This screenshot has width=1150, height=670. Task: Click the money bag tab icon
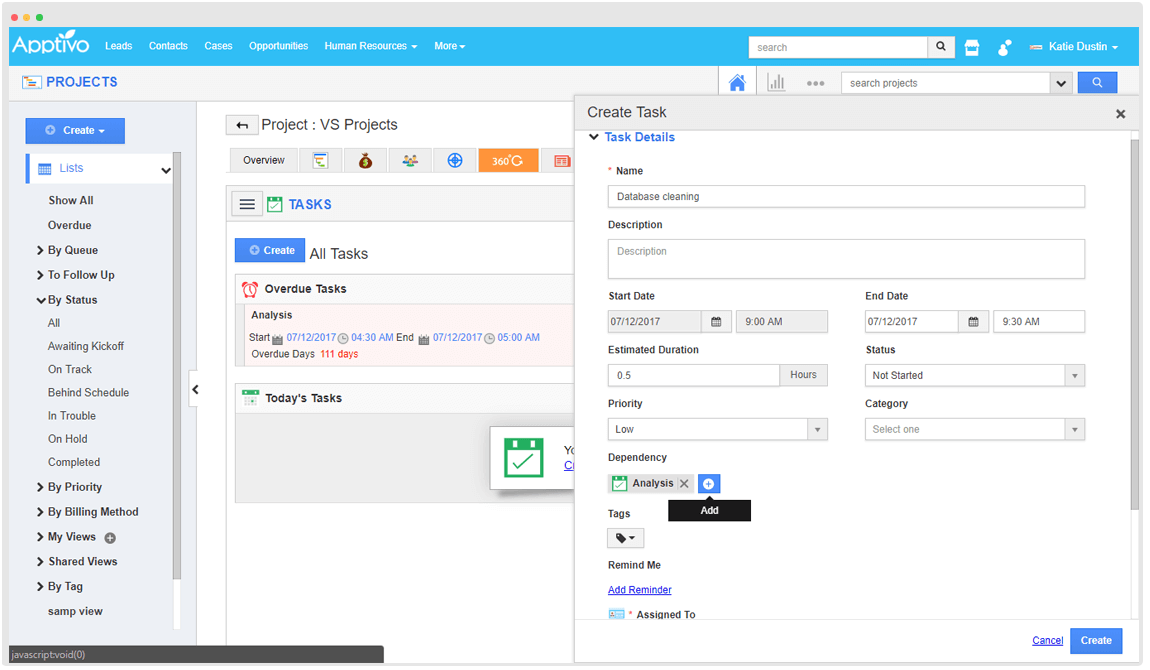(x=365, y=160)
